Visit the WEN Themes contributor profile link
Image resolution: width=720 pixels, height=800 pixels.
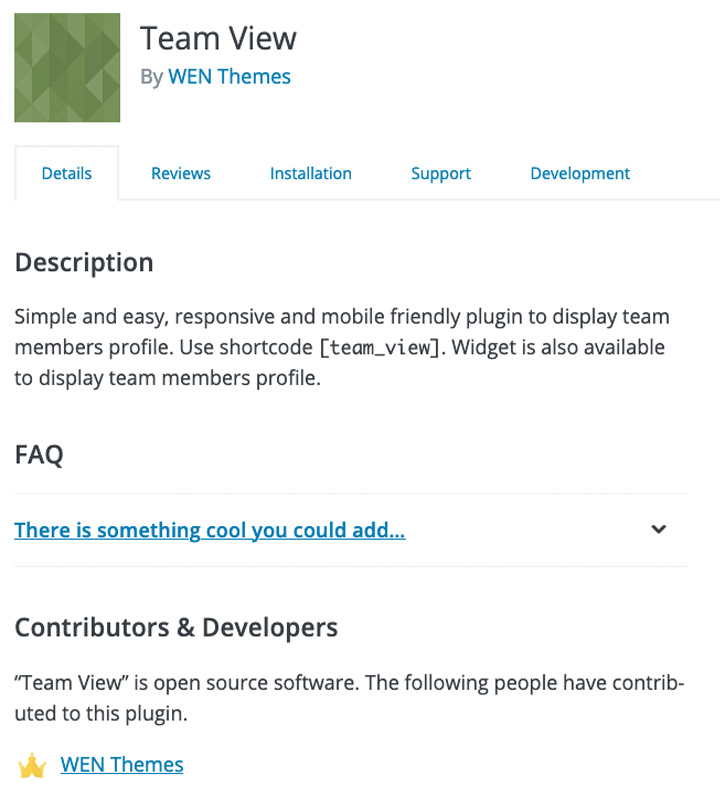coord(122,765)
